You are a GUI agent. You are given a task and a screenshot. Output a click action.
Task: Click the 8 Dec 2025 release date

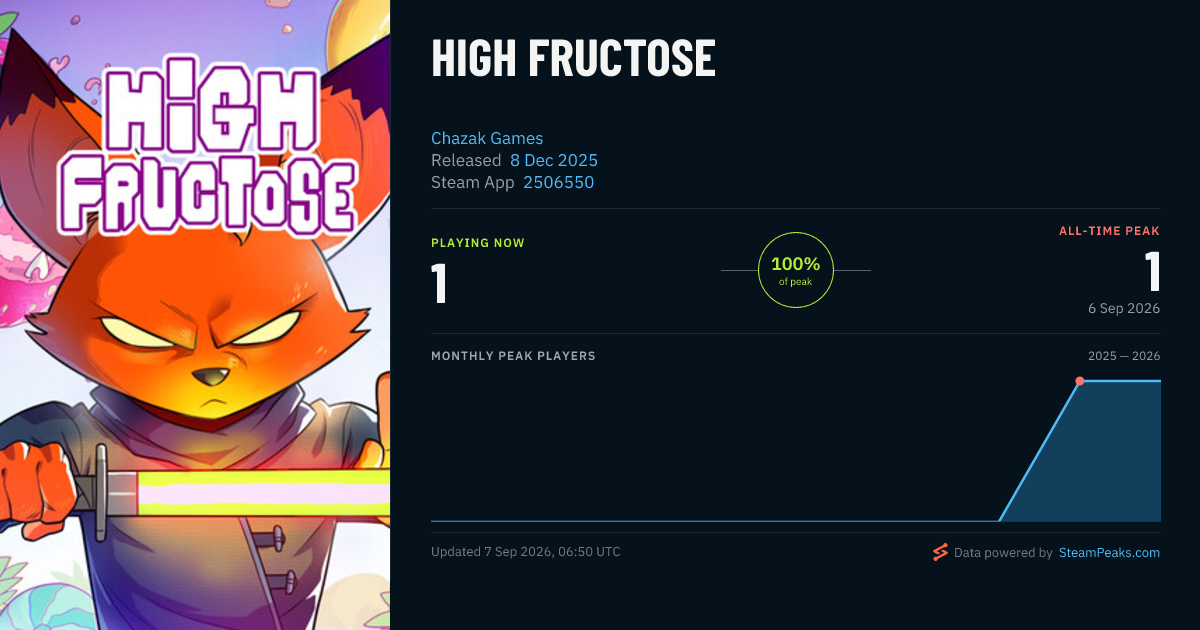pyautogui.click(x=554, y=160)
